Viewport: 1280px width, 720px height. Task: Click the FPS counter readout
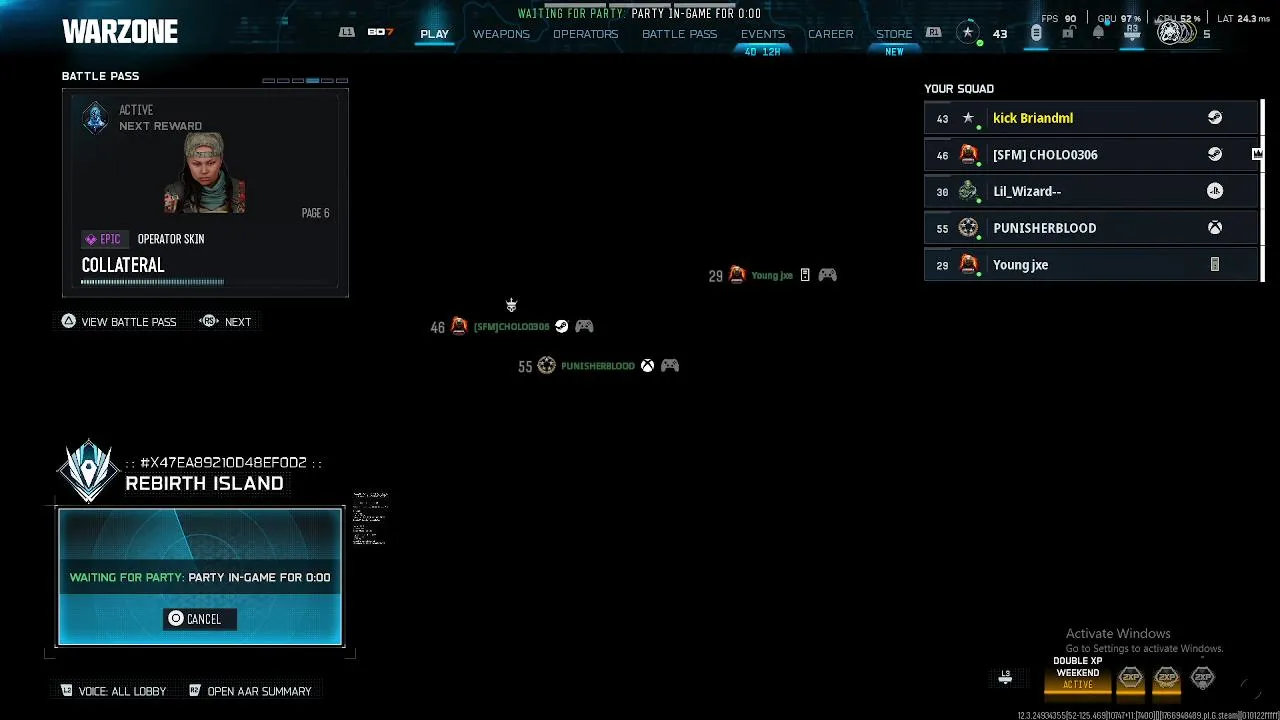(1059, 18)
